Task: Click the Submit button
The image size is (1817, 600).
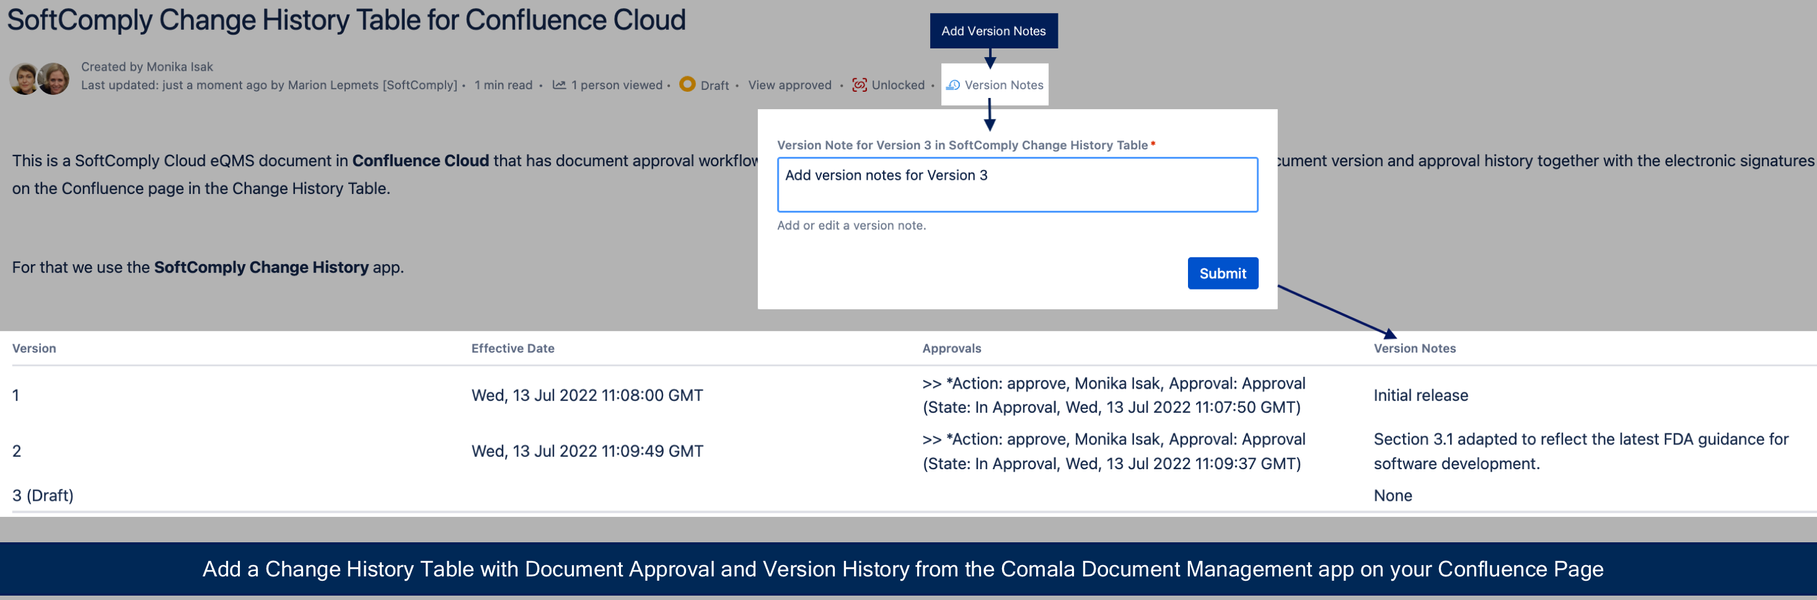Action: pos(1222,273)
